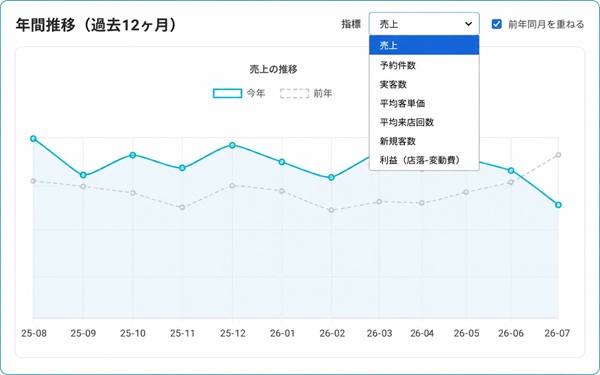The image size is (600, 375).
Task: Choose 実客数 from the metric list
Action: coord(424,84)
